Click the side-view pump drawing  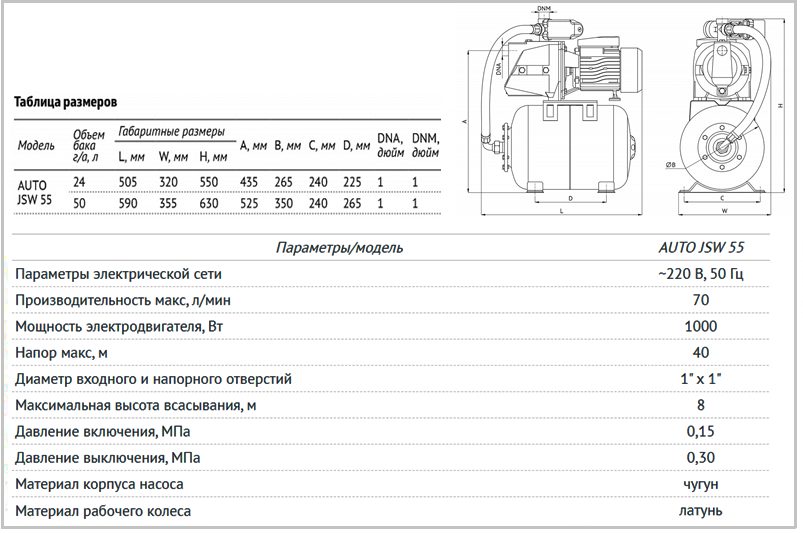tap(552, 110)
